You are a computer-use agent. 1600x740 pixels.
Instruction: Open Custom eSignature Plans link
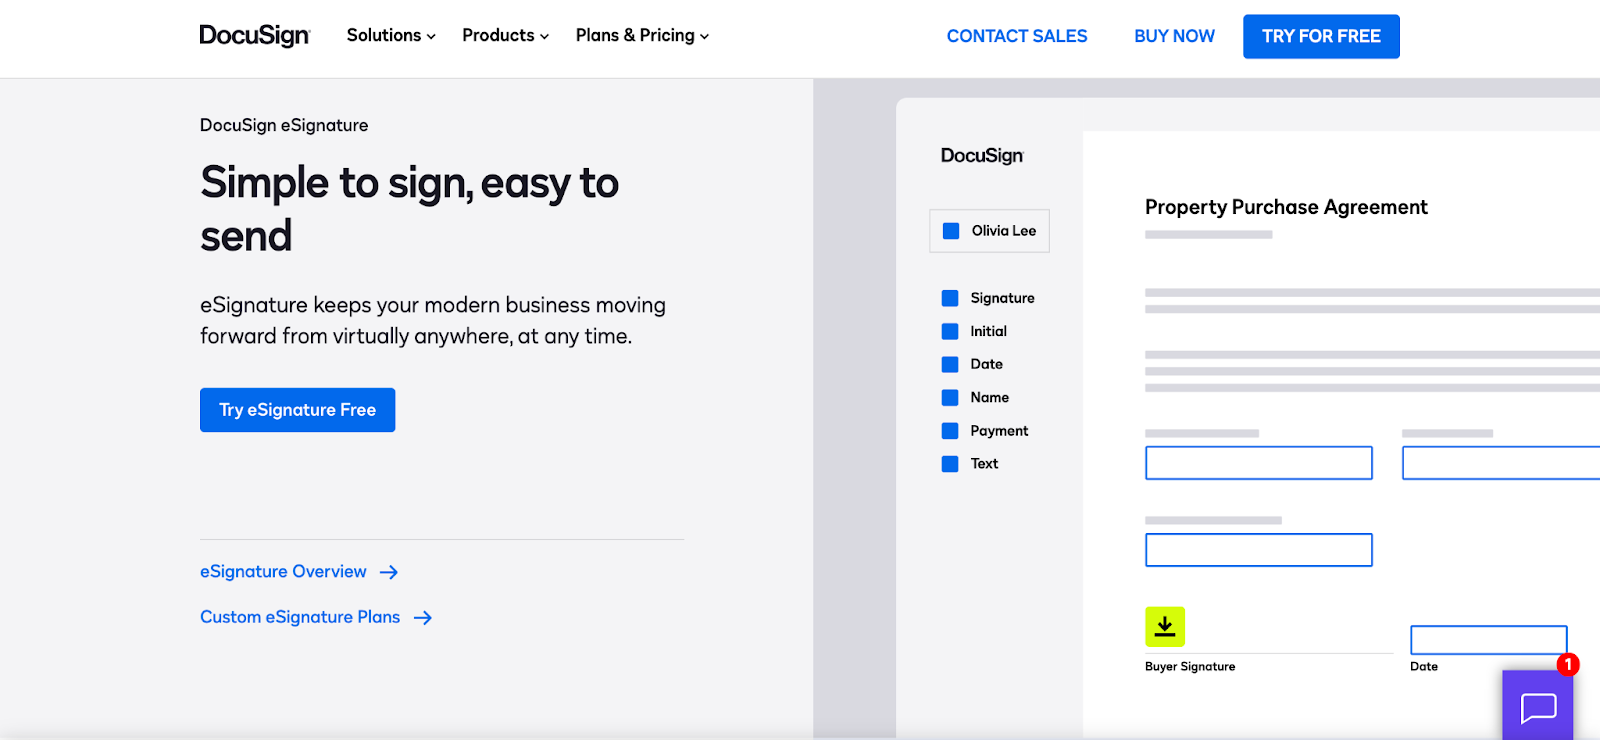click(300, 618)
